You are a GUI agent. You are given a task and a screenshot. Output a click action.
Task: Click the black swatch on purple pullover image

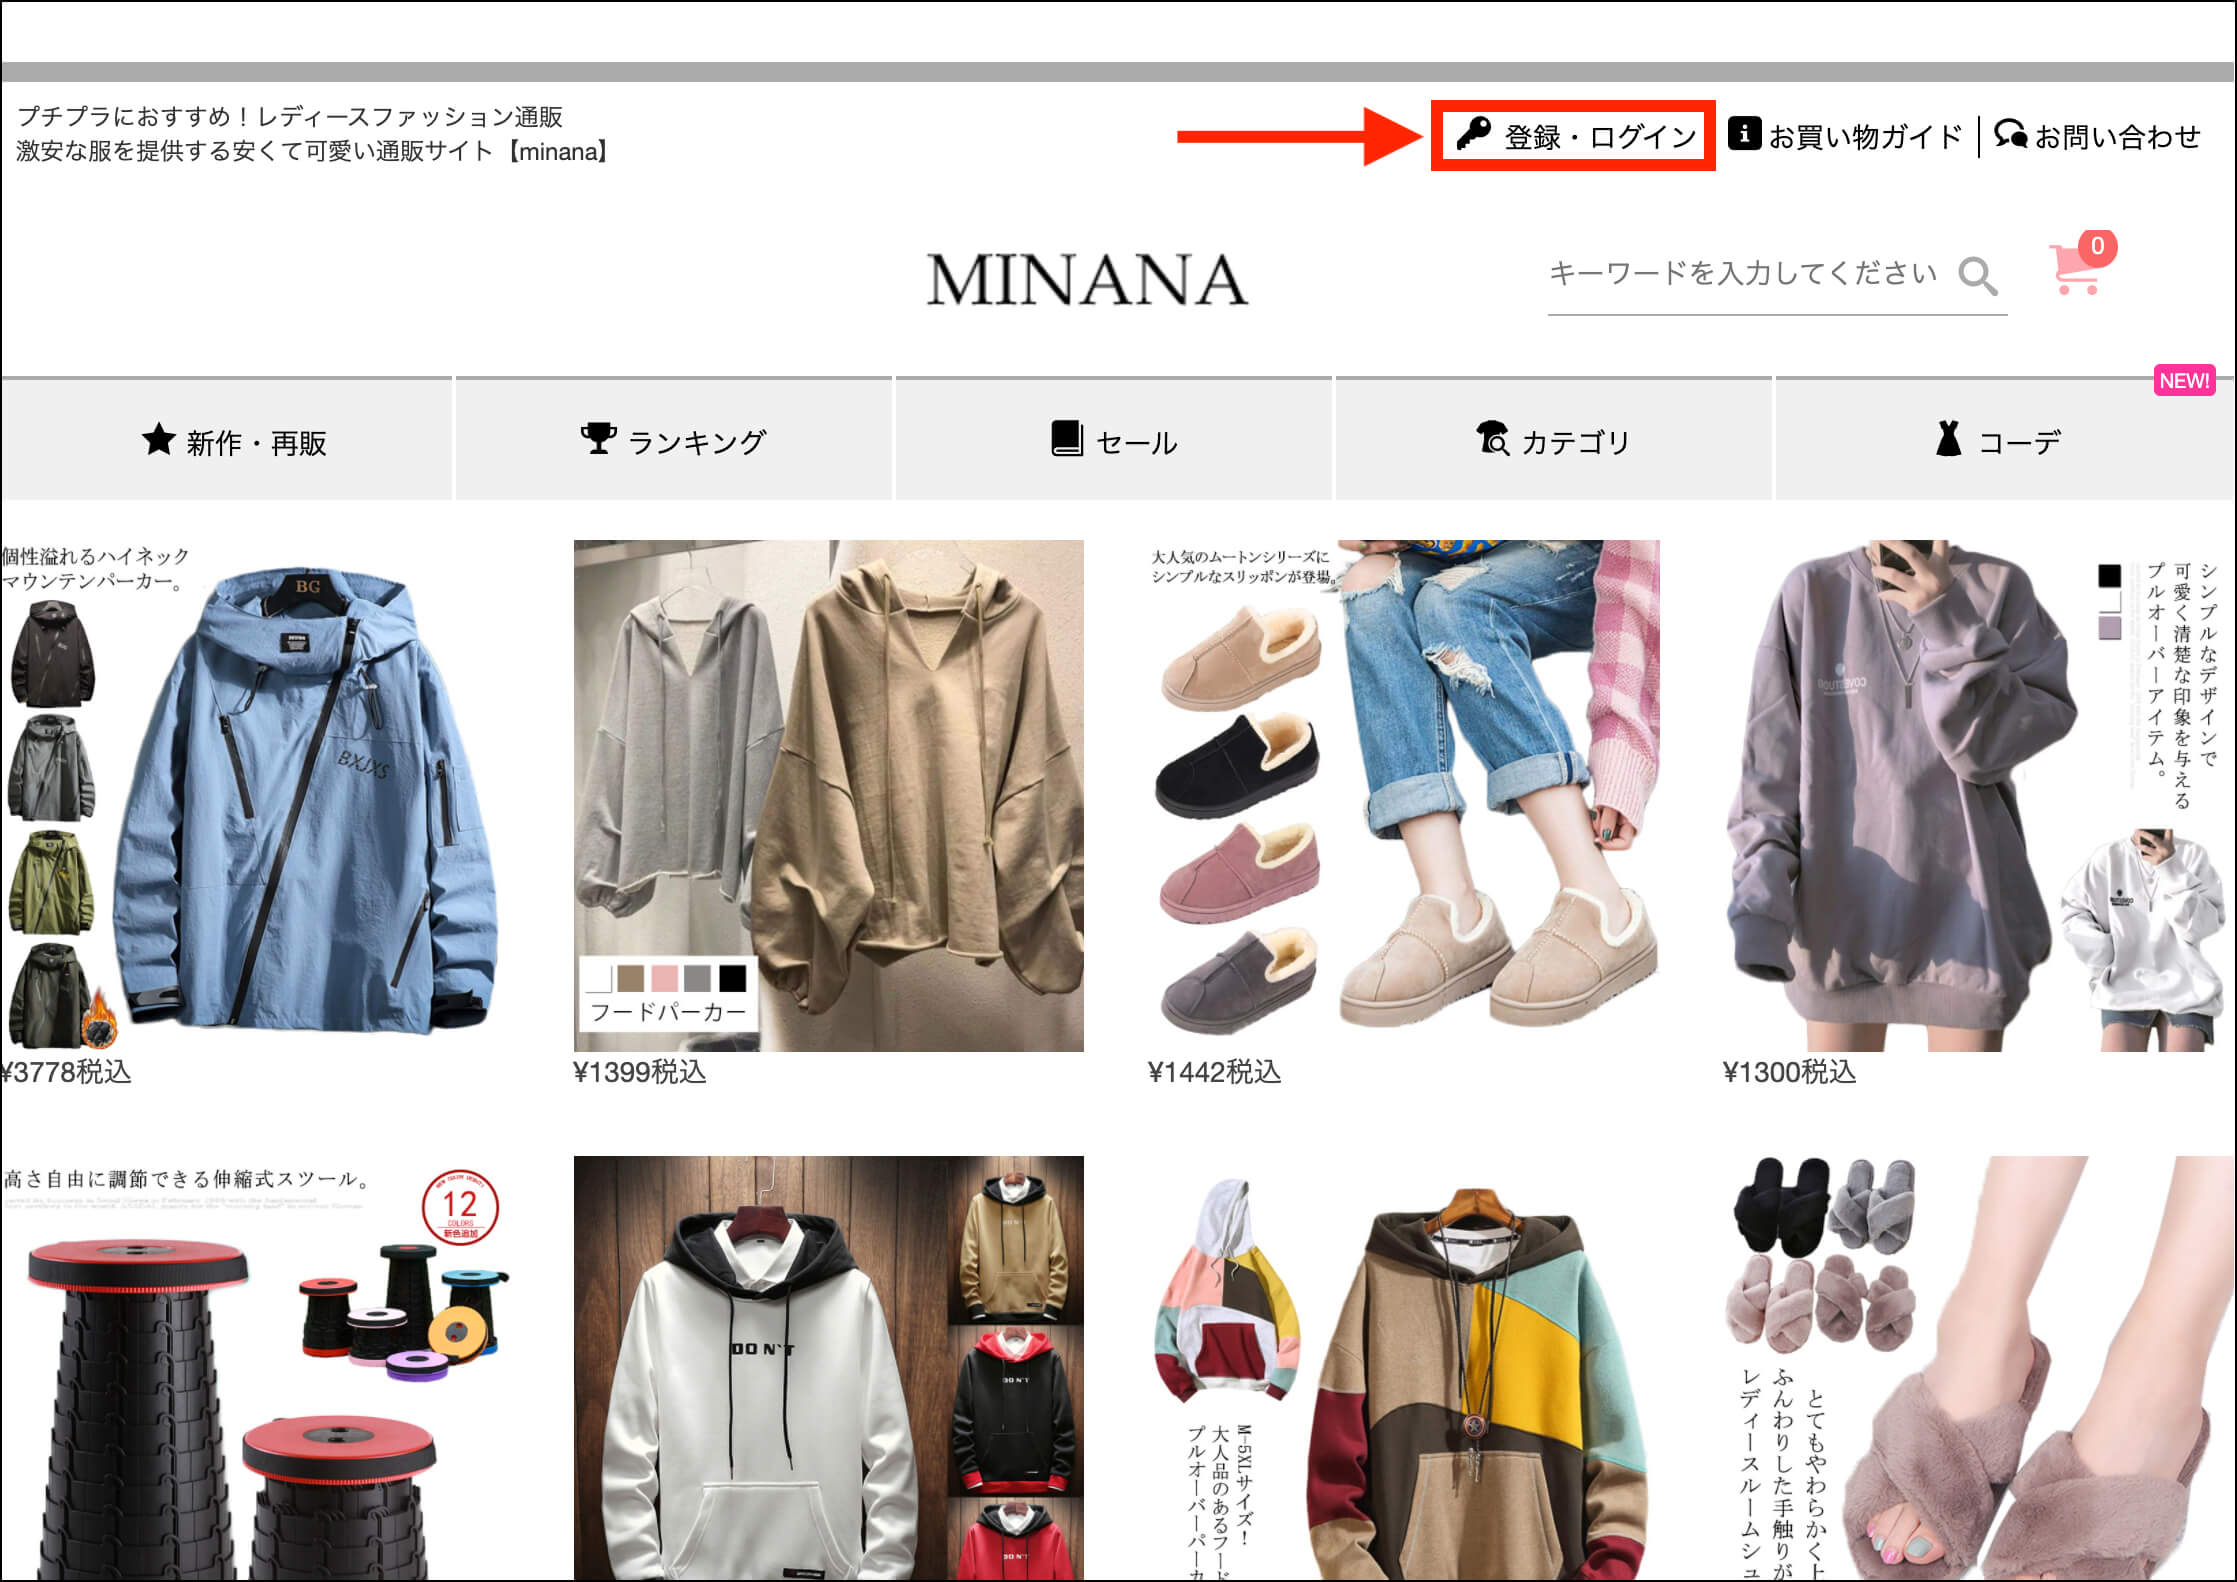(2109, 575)
